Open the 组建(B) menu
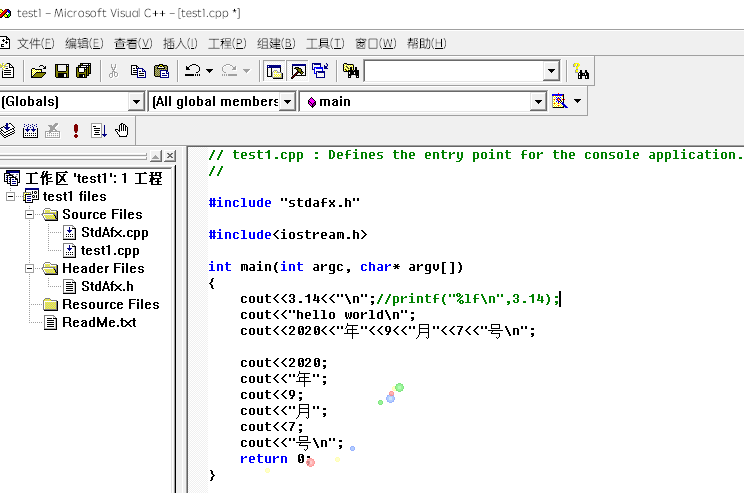The height and width of the screenshot is (493, 744). pos(276,44)
